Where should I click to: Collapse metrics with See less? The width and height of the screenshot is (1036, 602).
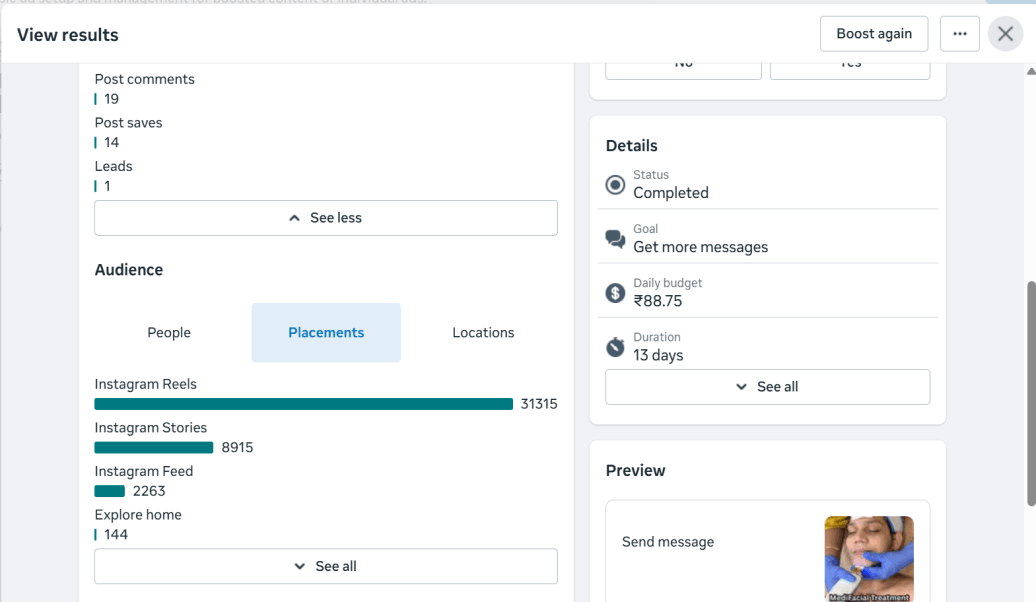click(326, 218)
